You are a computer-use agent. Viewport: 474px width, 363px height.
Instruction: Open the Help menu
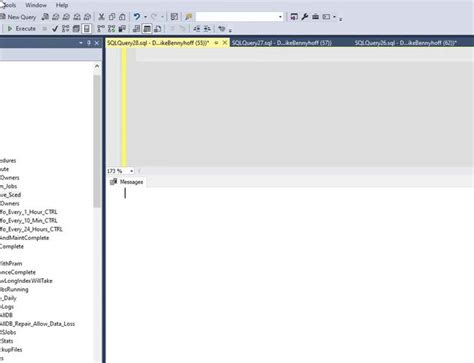click(62, 5)
